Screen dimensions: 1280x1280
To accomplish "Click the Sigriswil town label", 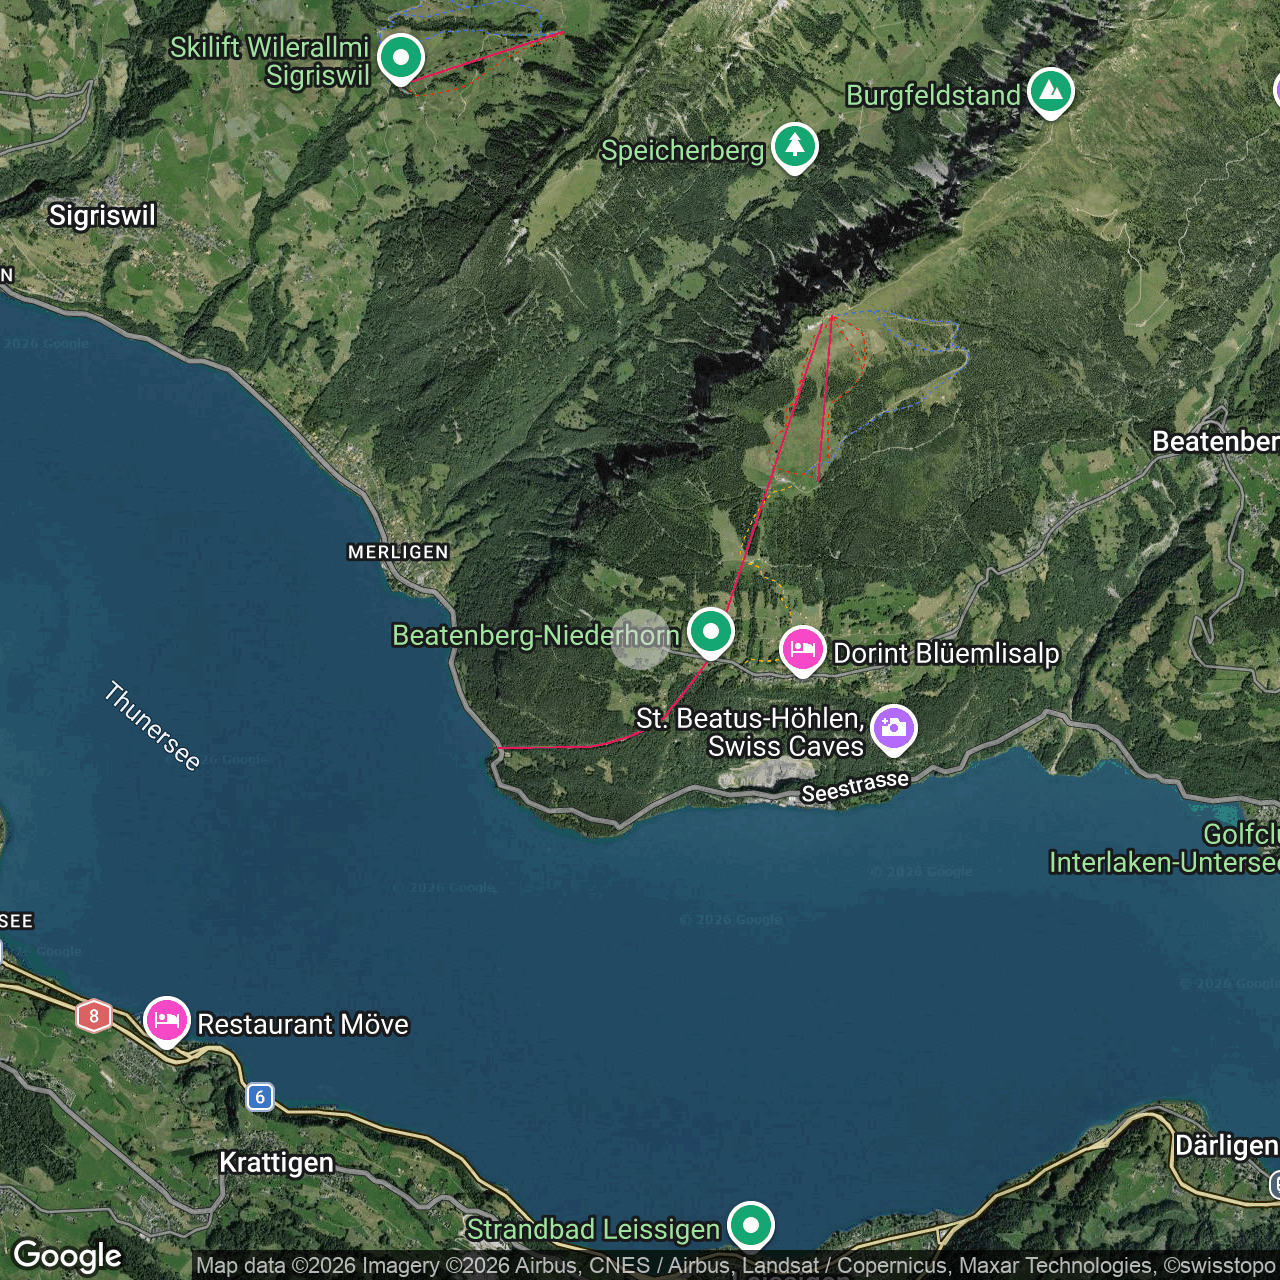I will [x=103, y=215].
